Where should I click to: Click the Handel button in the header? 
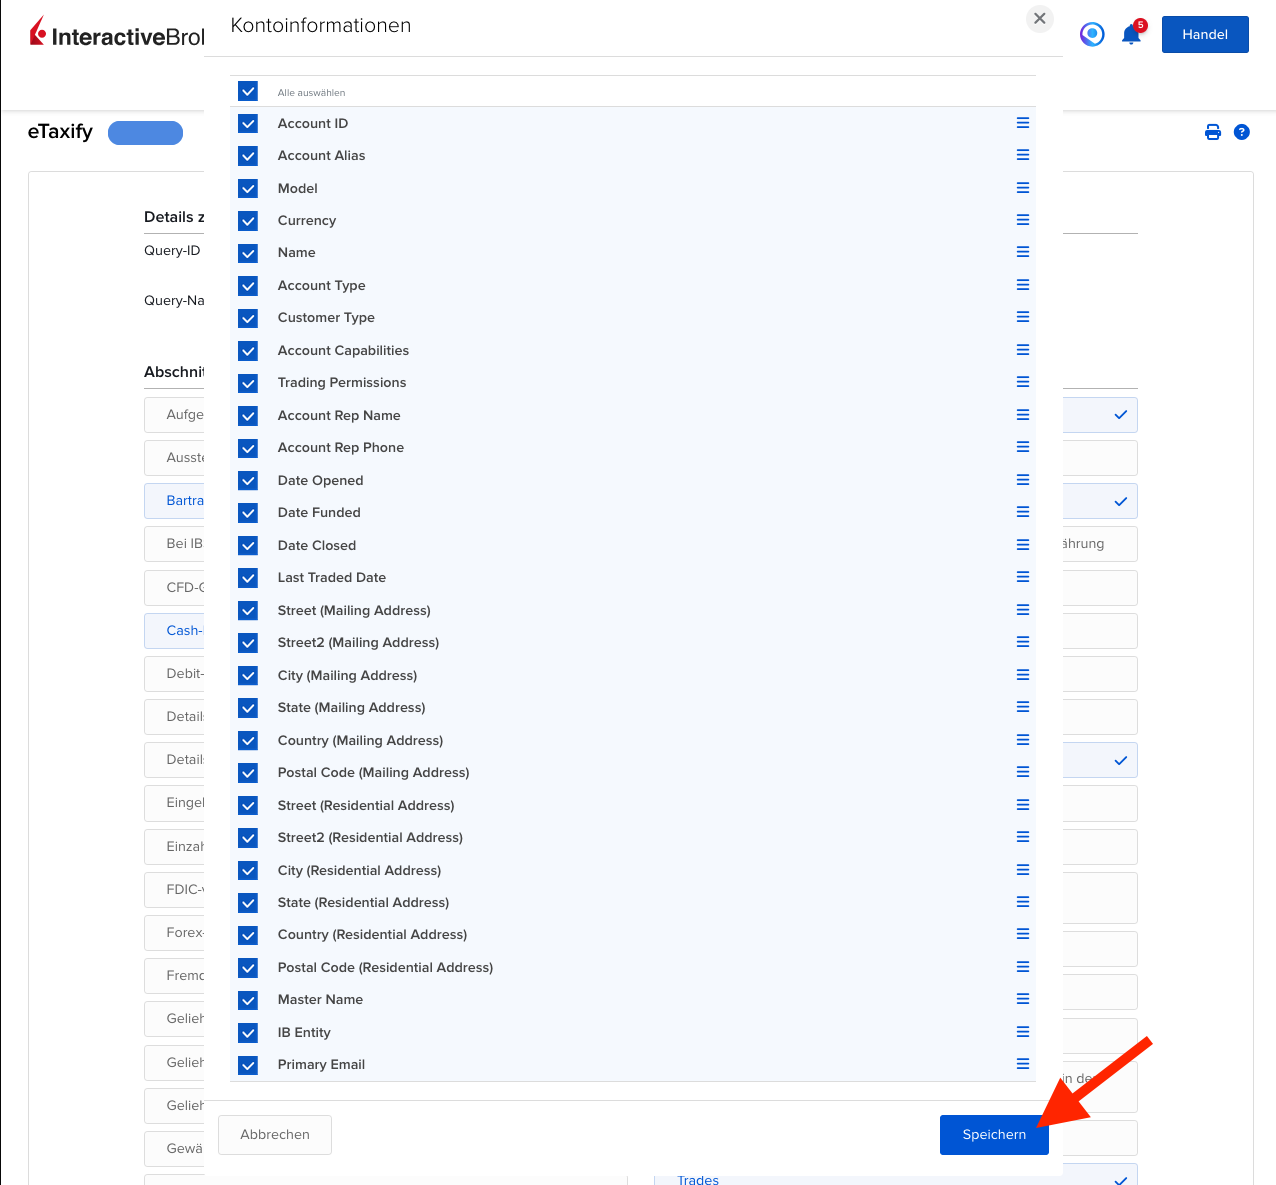coord(1204,33)
